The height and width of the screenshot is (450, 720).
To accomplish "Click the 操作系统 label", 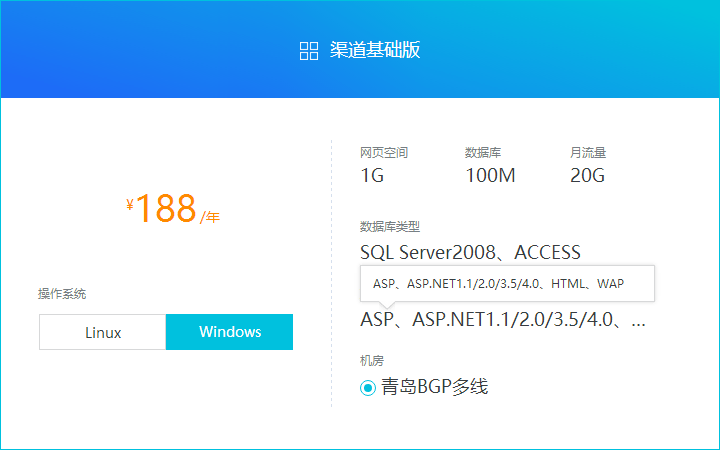I will (62, 294).
